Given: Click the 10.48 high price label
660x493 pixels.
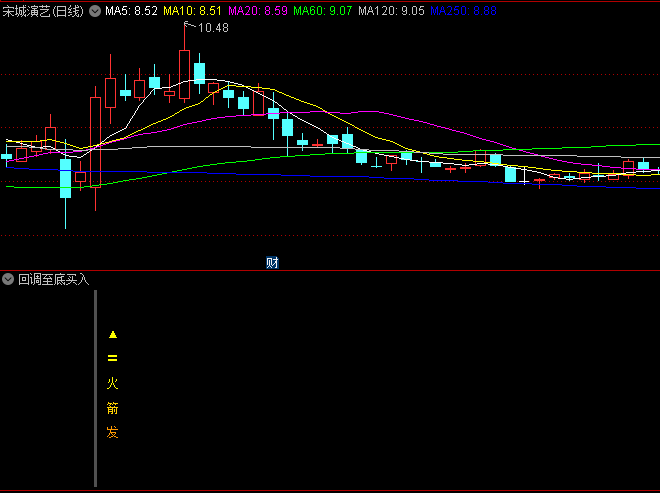Looking at the screenshot, I should [x=213, y=28].
